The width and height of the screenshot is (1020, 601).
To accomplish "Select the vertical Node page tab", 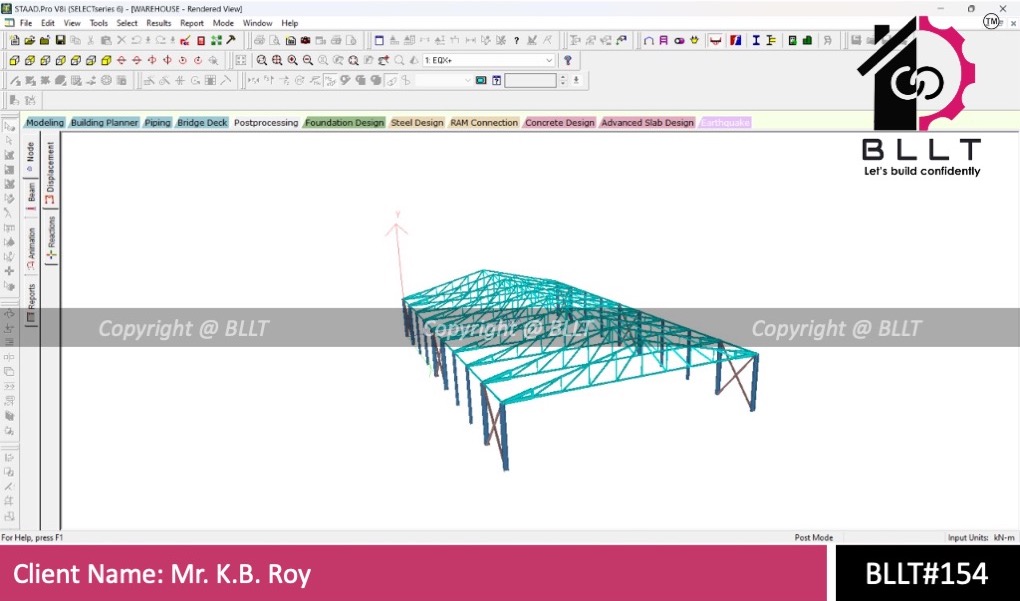I will pyautogui.click(x=30, y=156).
